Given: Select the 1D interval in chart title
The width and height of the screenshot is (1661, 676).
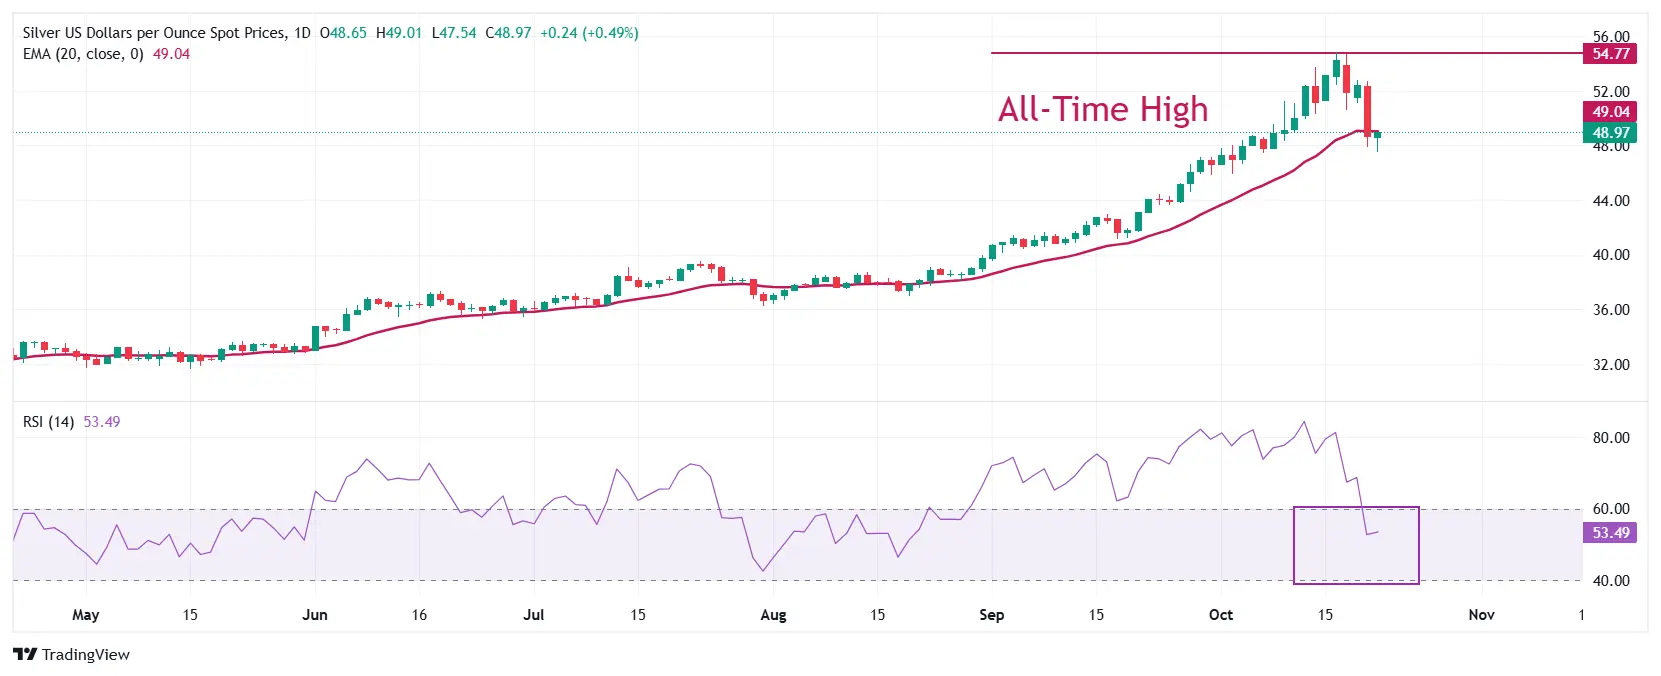Looking at the screenshot, I should [302, 33].
